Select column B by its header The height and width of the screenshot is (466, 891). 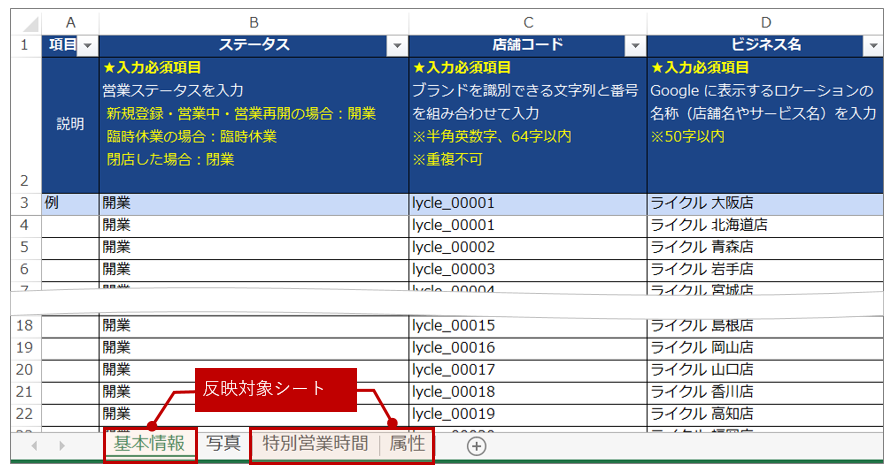click(x=253, y=22)
